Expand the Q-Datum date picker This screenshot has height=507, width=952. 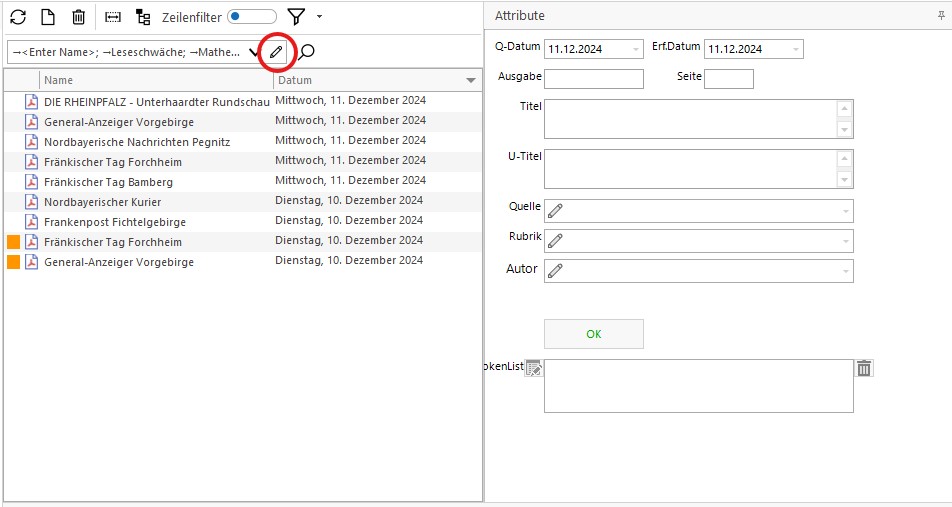(x=636, y=49)
